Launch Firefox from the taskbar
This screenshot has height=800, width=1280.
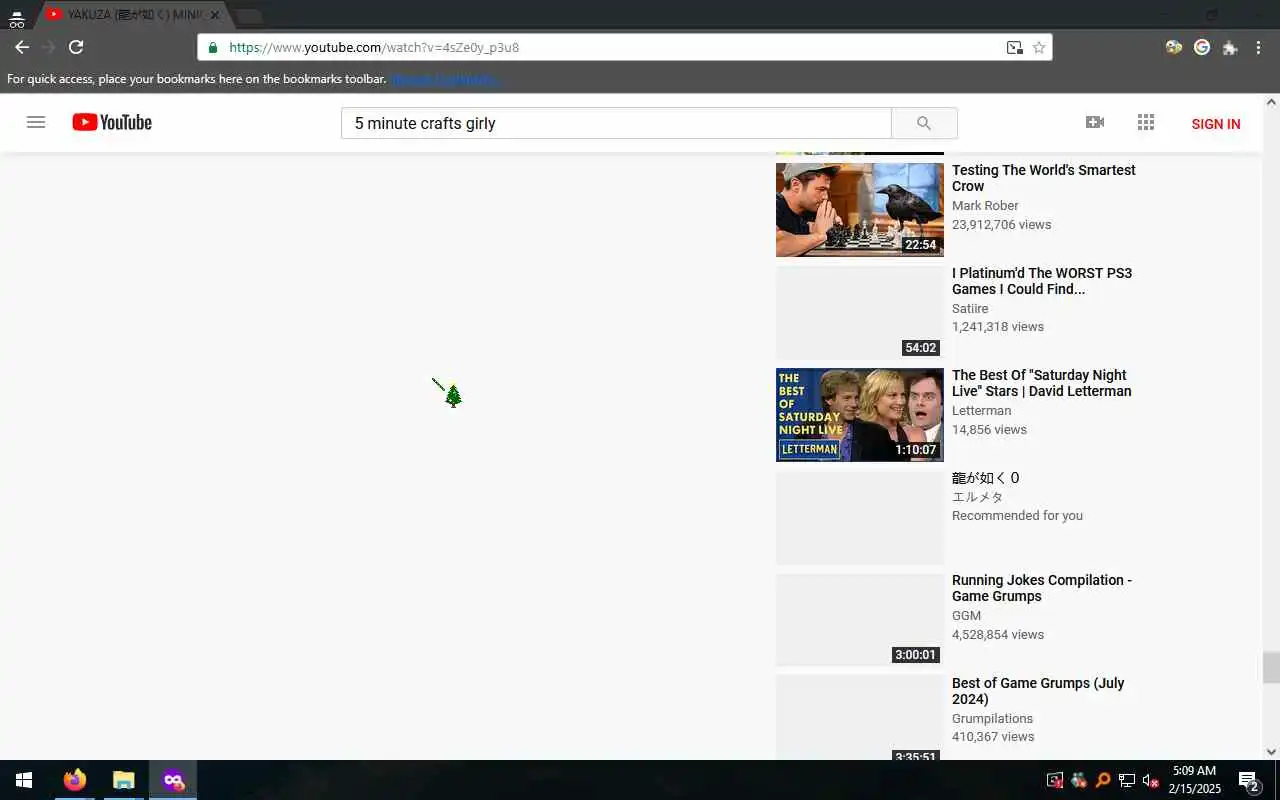click(x=75, y=780)
